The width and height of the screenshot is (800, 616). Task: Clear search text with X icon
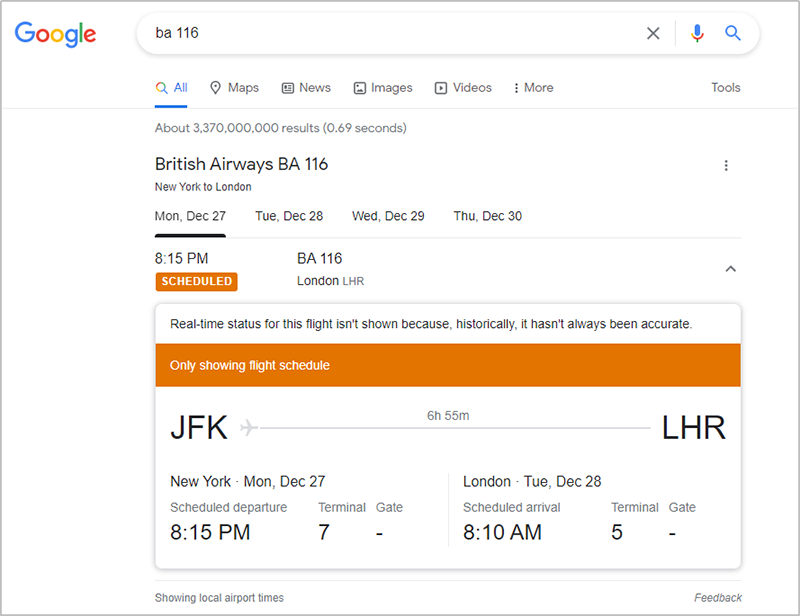653,33
